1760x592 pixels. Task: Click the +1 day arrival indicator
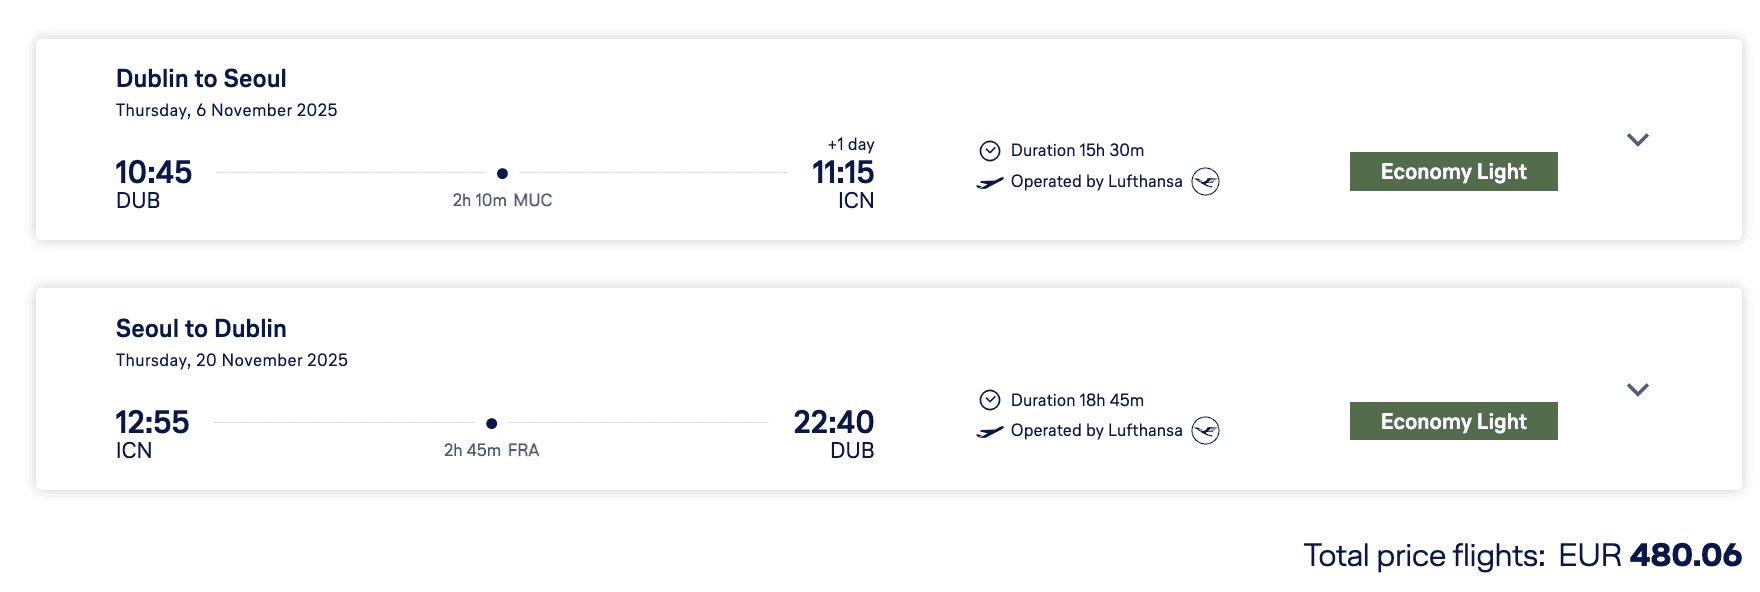(x=851, y=144)
